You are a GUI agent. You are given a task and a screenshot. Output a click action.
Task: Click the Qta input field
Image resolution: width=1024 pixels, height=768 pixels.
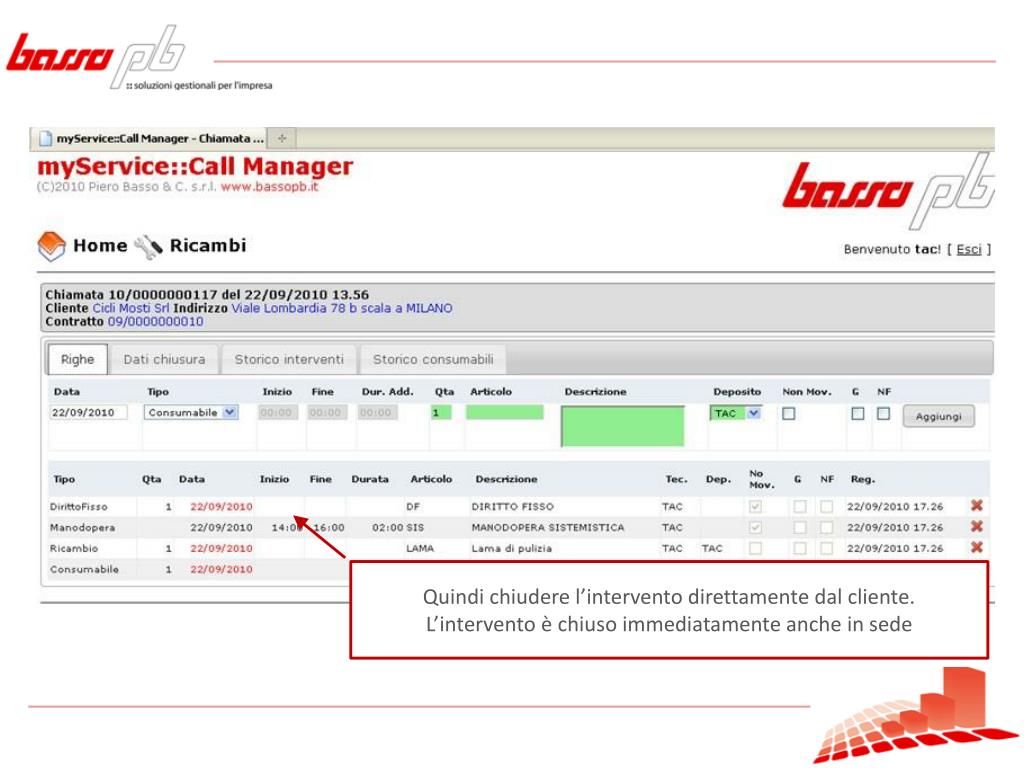click(441, 413)
